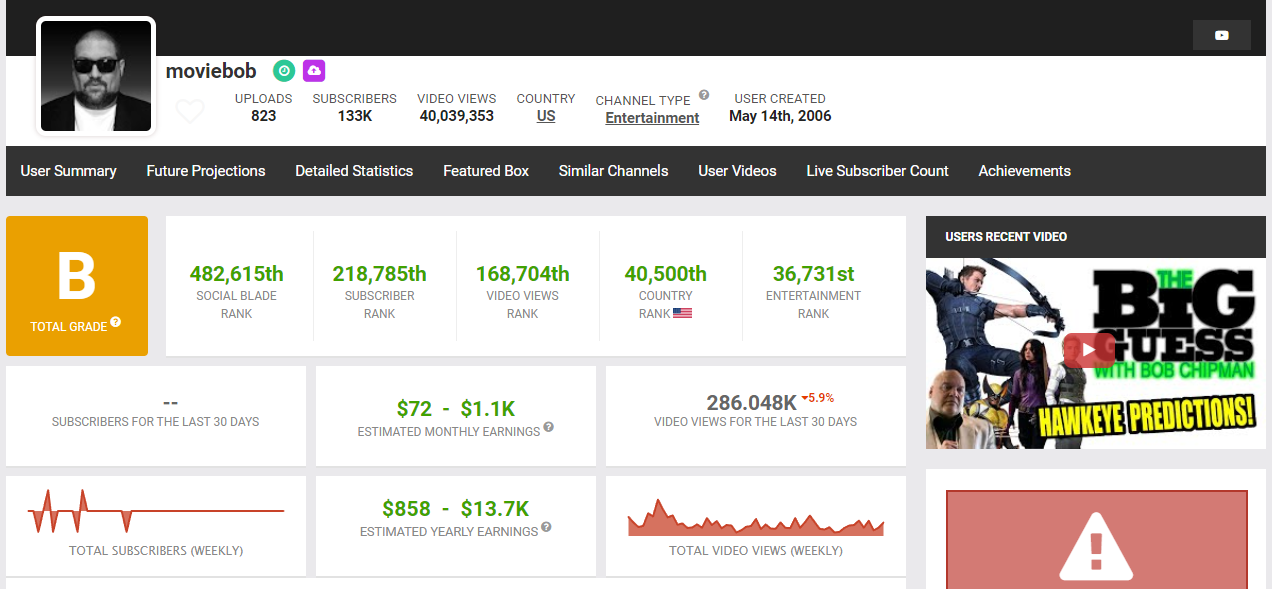Image resolution: width=1272 pixels, height=589 pixels.
Task: Click the 482,615th Social Blade rank
Action: 237,273
